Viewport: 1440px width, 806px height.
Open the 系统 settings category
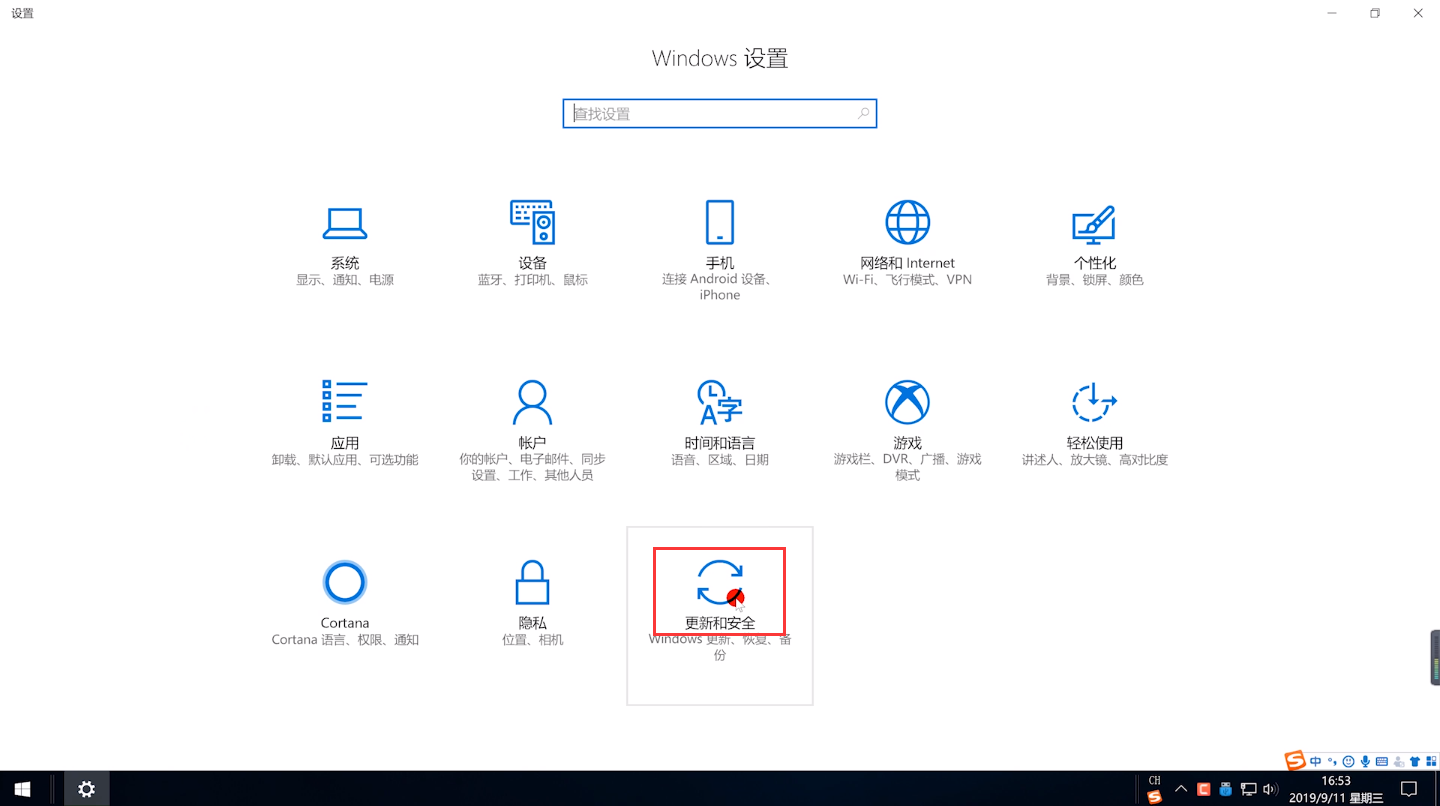(x=345, y=245)
